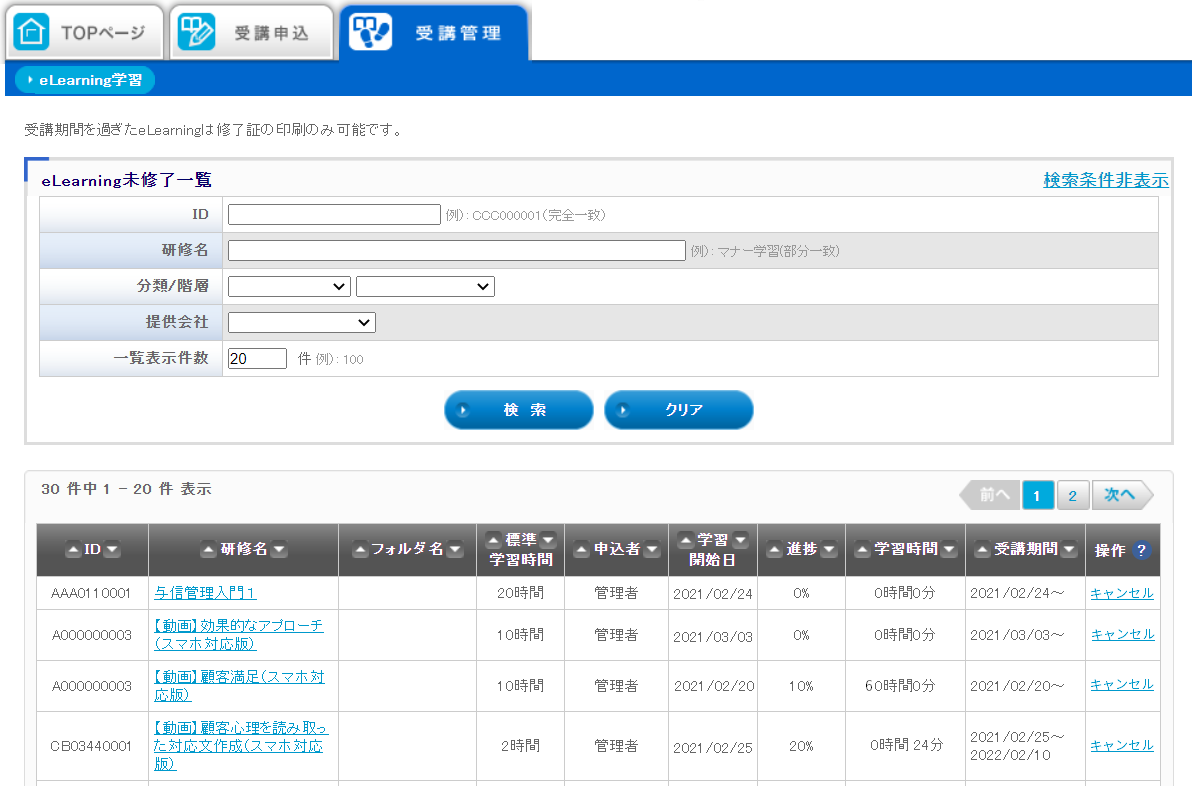1196x786 pixels.
Task: Sort 標準学習時間 column descending arrow
Action: [x=548, y=540]
